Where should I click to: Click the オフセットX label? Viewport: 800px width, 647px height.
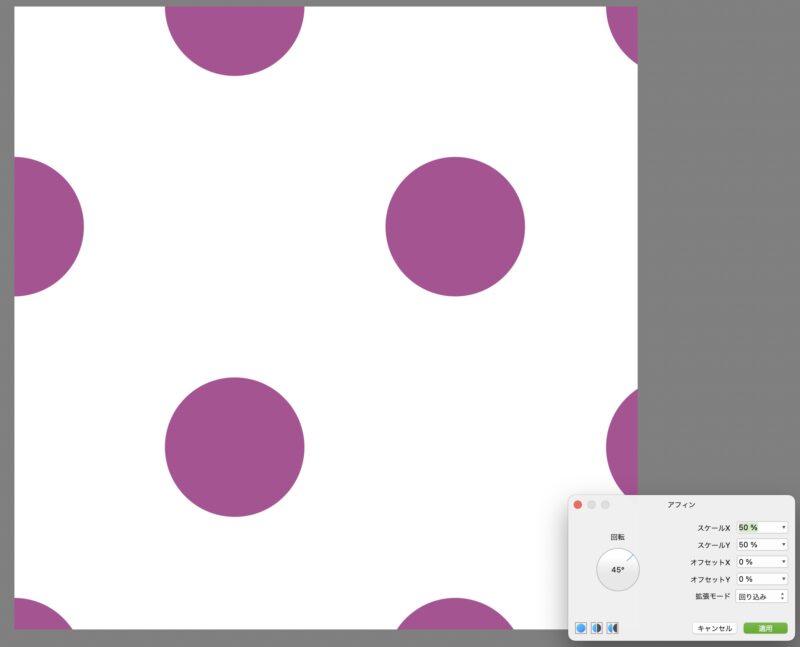[x=710, y=562]
